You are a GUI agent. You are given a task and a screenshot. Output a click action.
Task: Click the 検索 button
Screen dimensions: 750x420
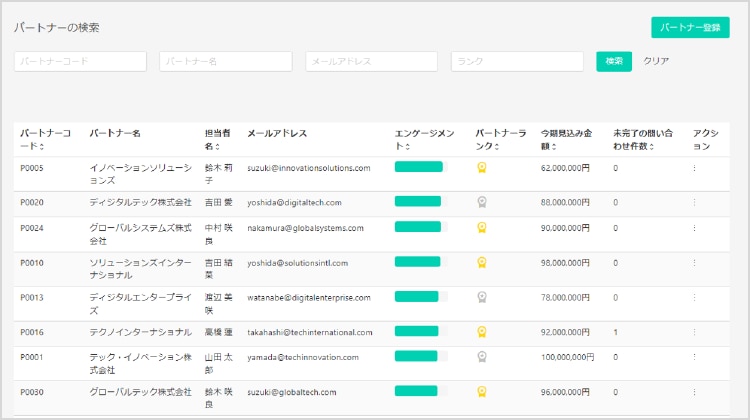(614, 61)
